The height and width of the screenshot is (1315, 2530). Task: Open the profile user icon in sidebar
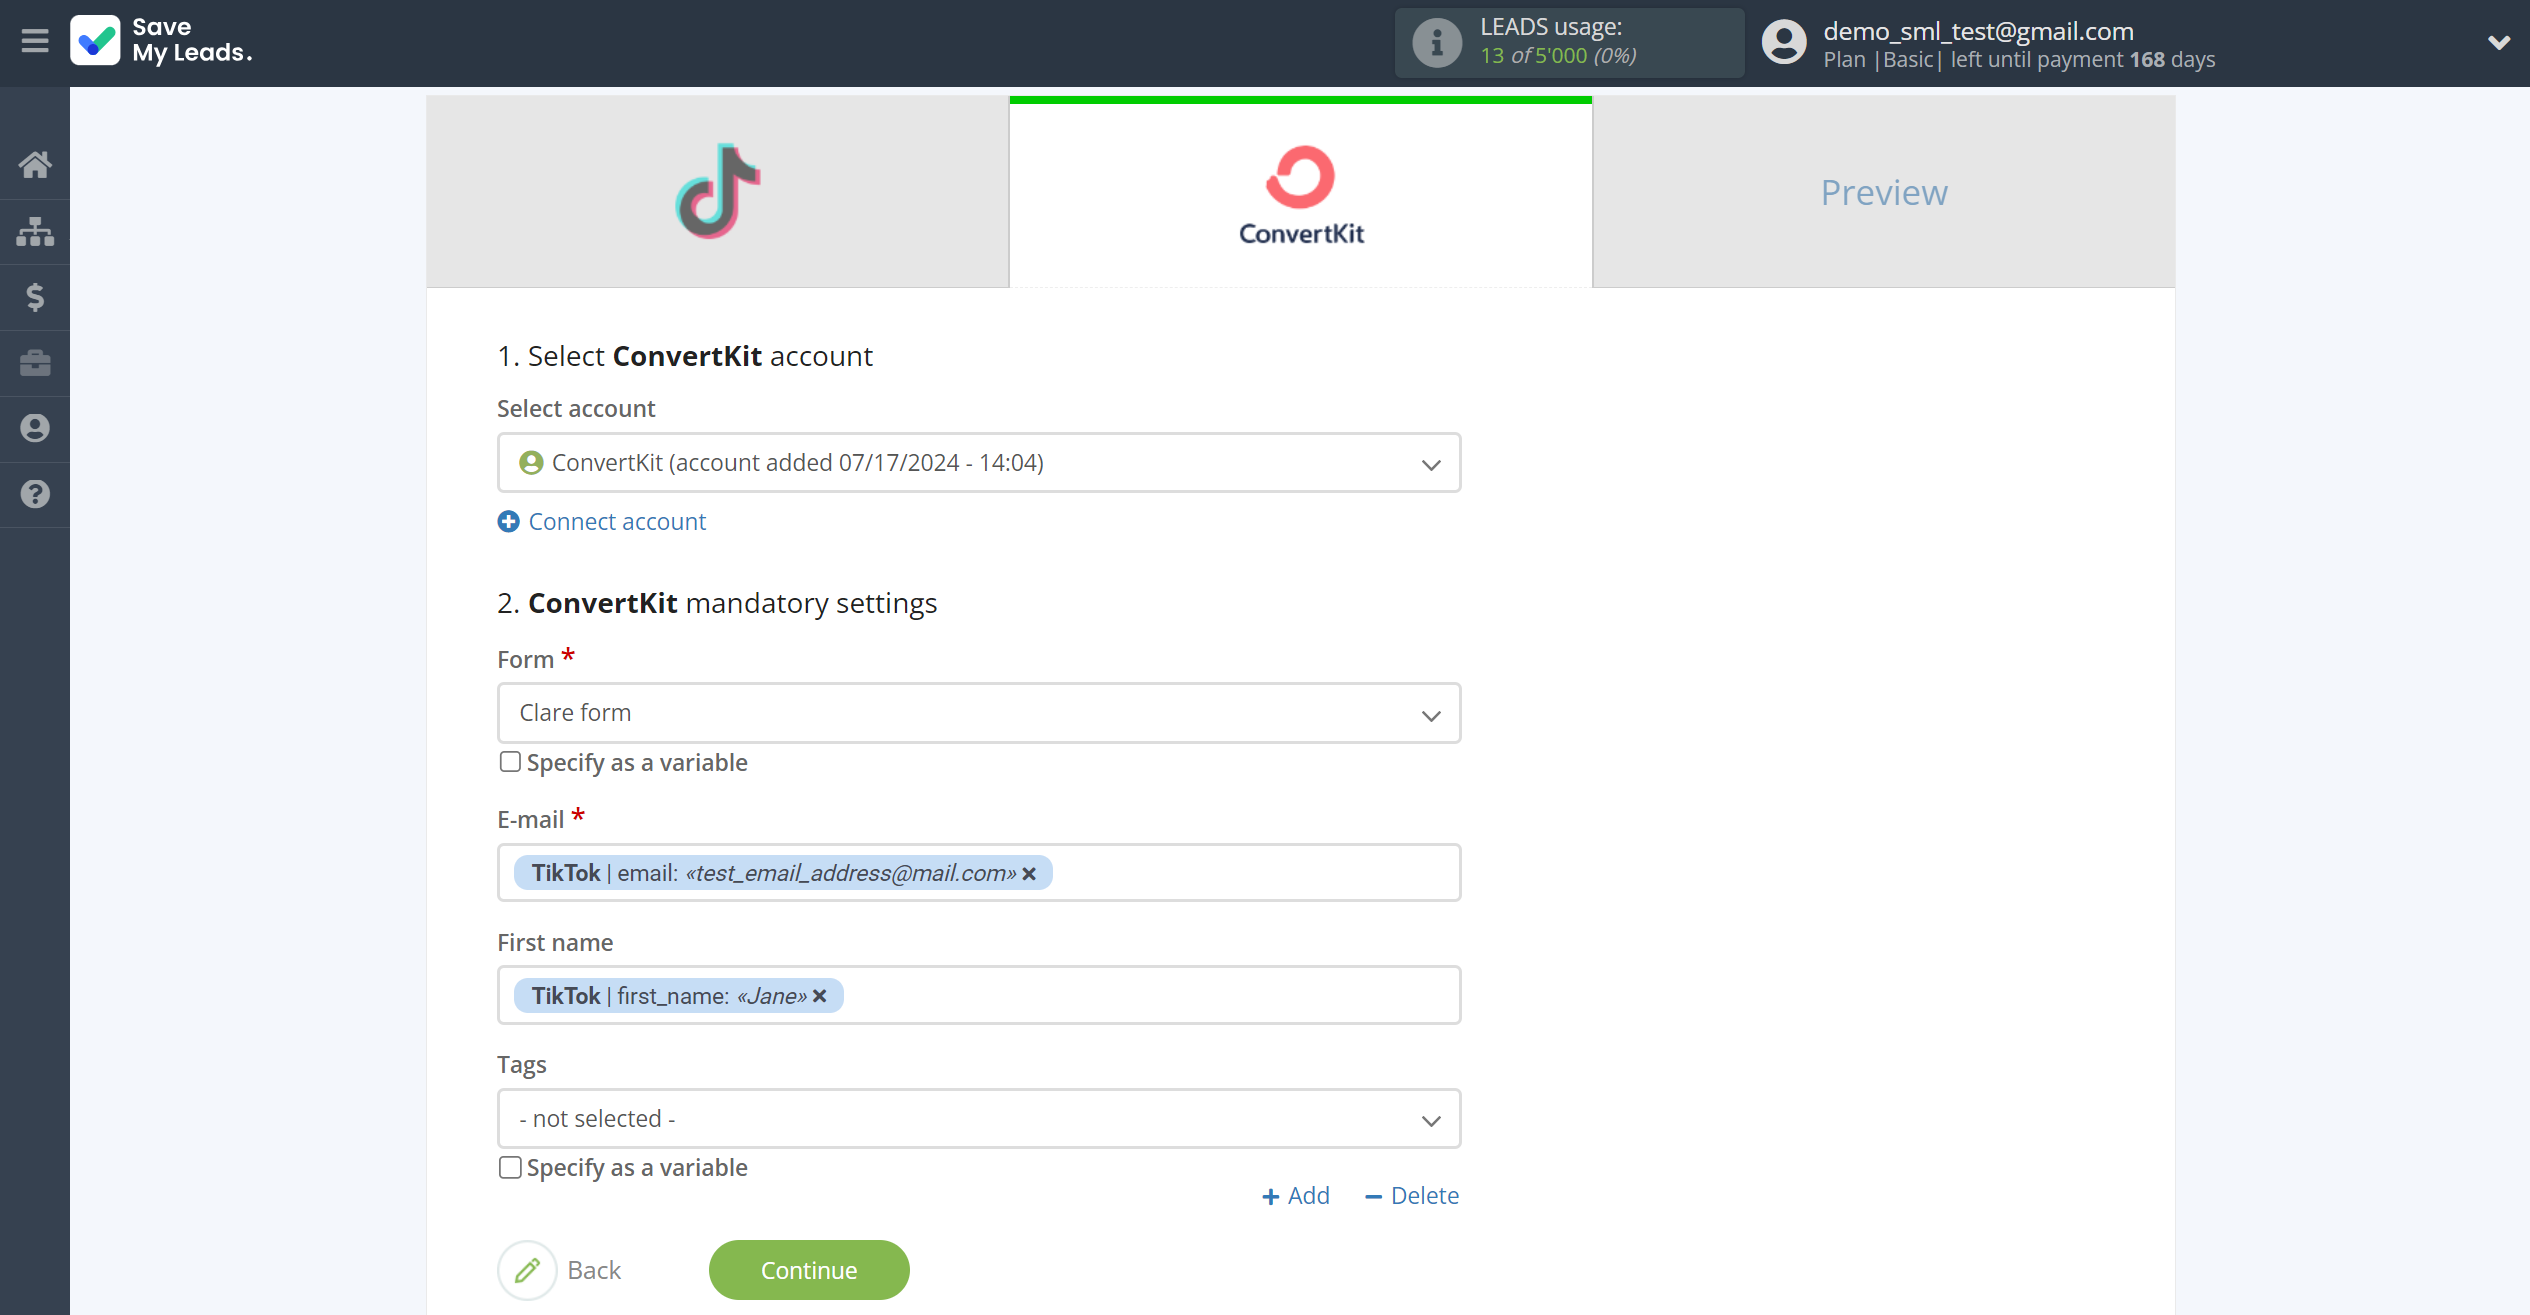[x=35, y=428]
